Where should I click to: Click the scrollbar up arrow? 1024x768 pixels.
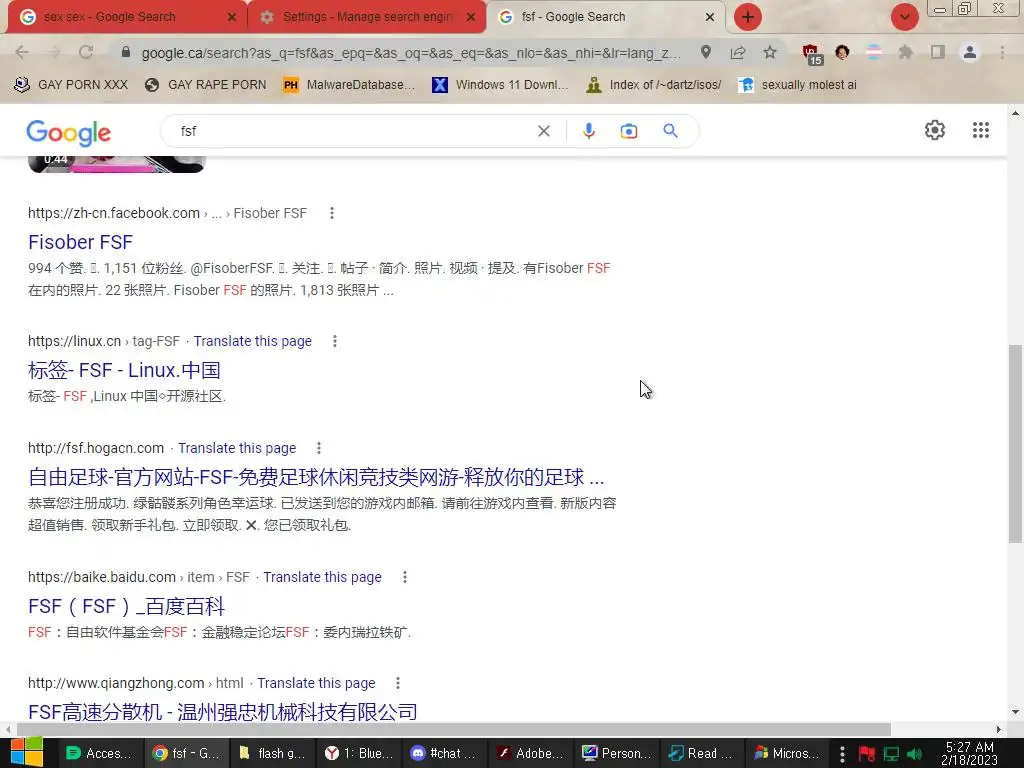click(x=1015, y=113)
